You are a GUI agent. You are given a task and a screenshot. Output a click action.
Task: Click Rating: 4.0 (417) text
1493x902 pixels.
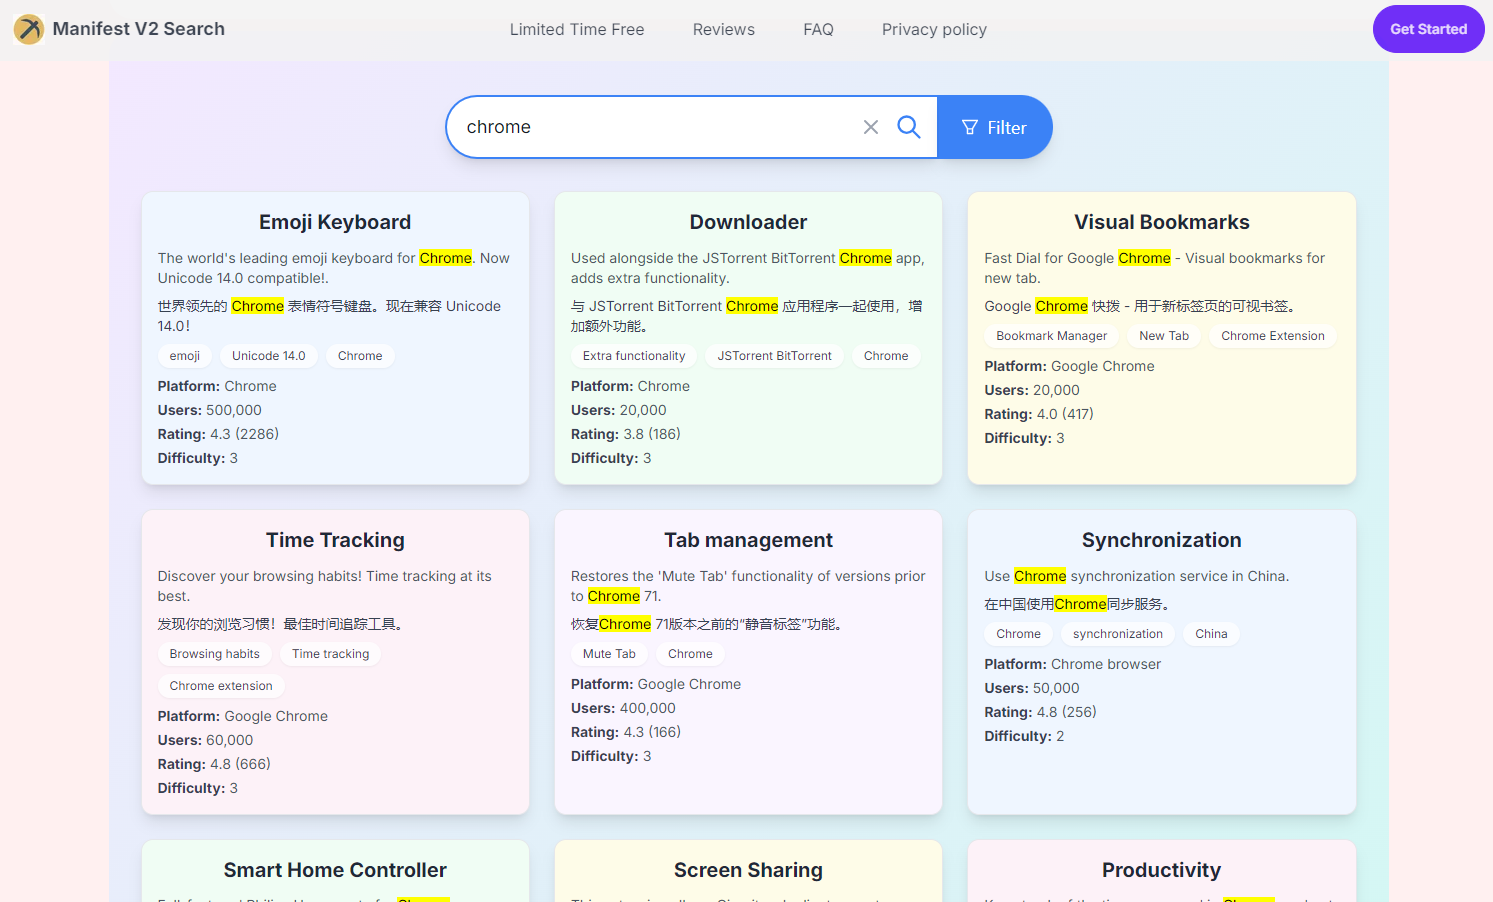click(x=1039, y=414)
